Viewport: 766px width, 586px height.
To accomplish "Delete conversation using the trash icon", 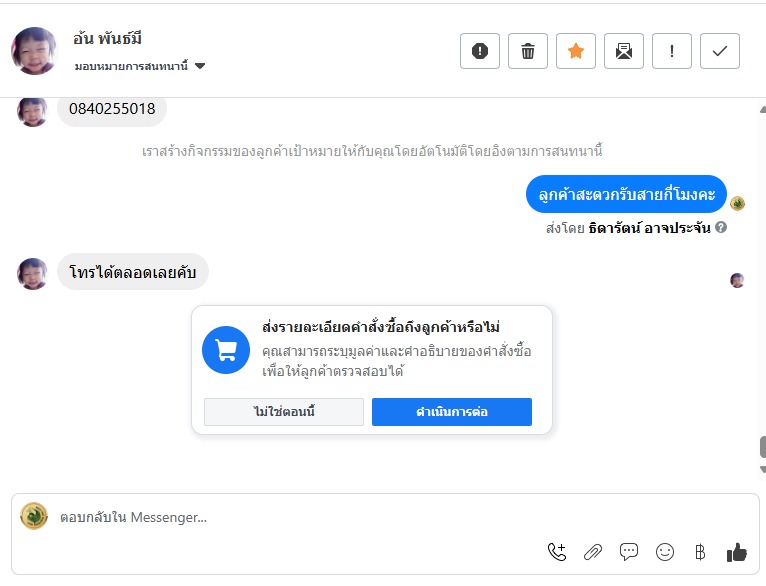I will [x=527, y=51].
